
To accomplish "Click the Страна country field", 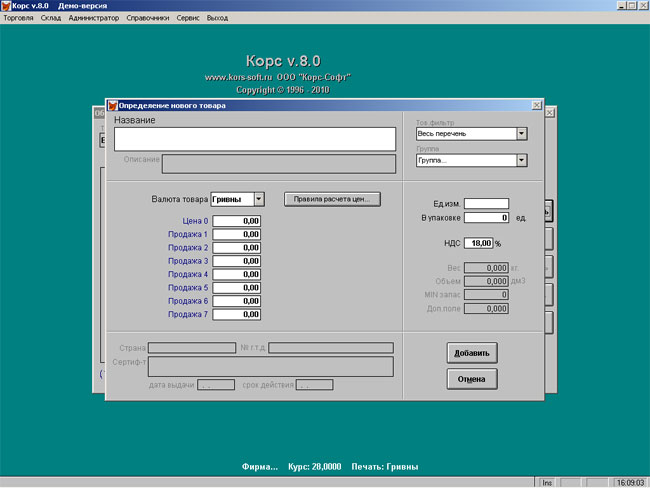I will point(192,347).
